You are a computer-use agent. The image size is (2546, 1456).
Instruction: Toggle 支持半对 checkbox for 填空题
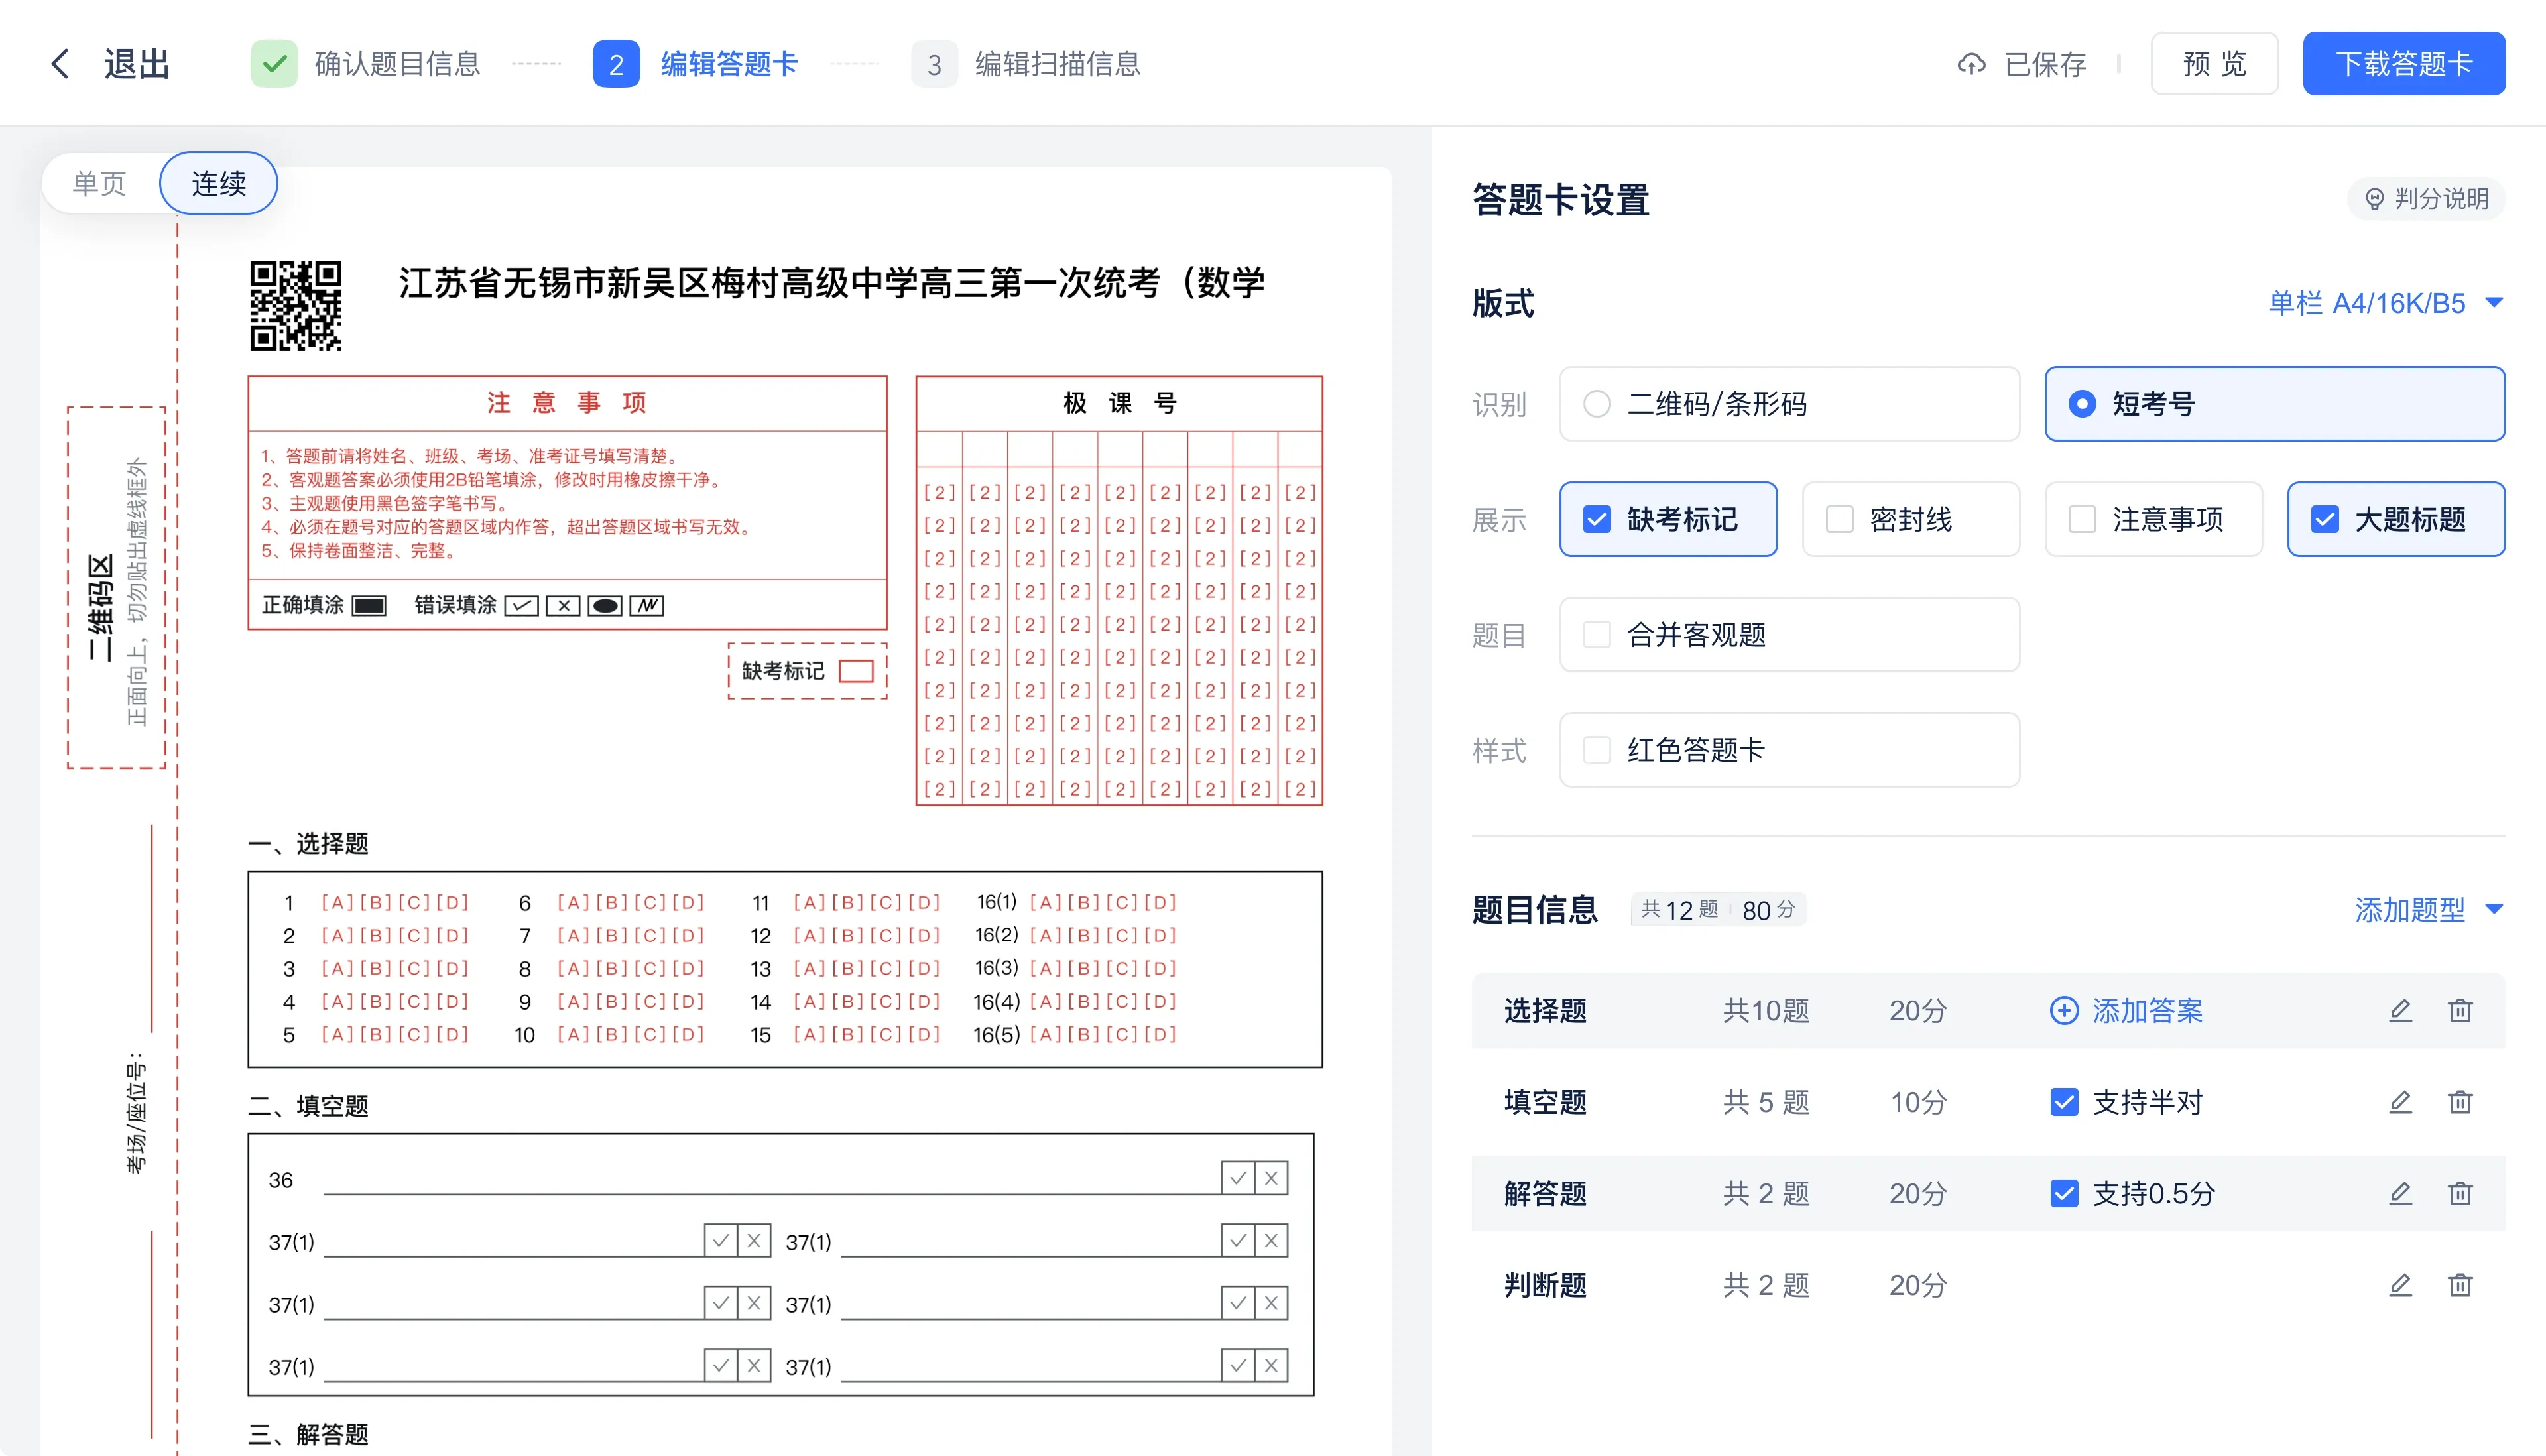(2064, 1102)
